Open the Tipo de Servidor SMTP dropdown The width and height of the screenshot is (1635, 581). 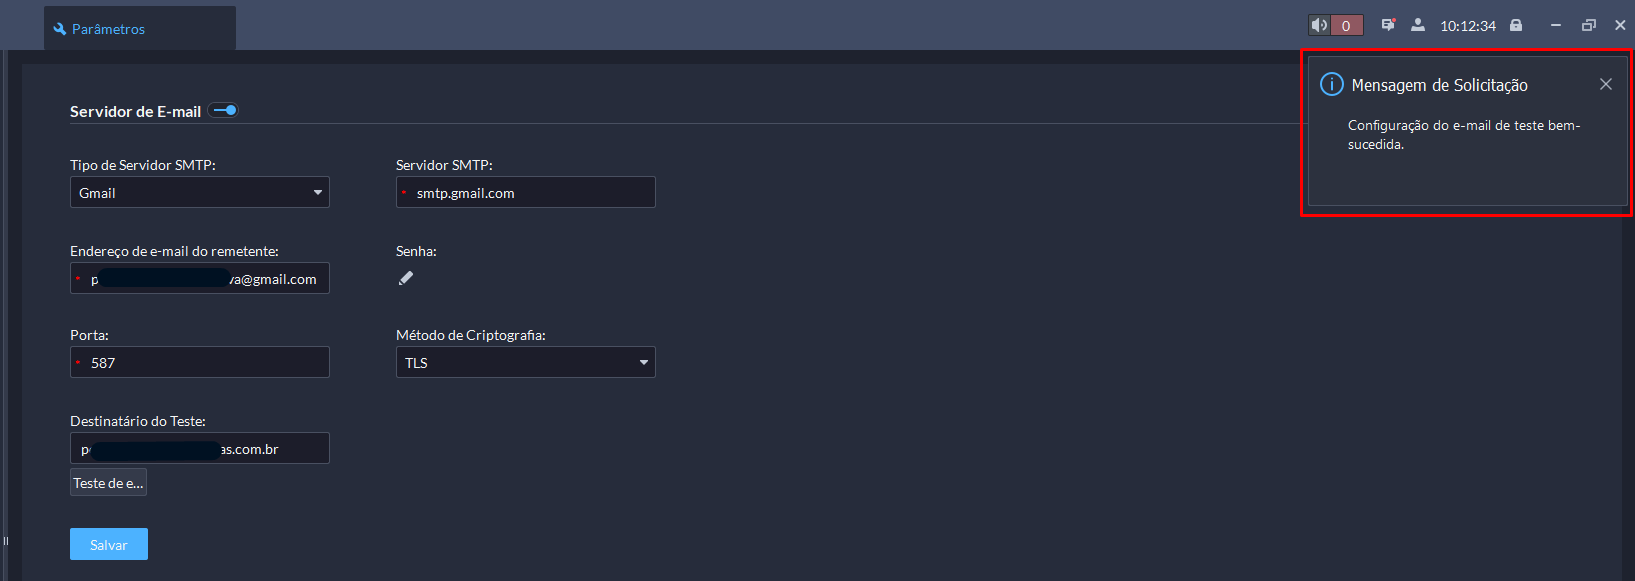point(200,192)
